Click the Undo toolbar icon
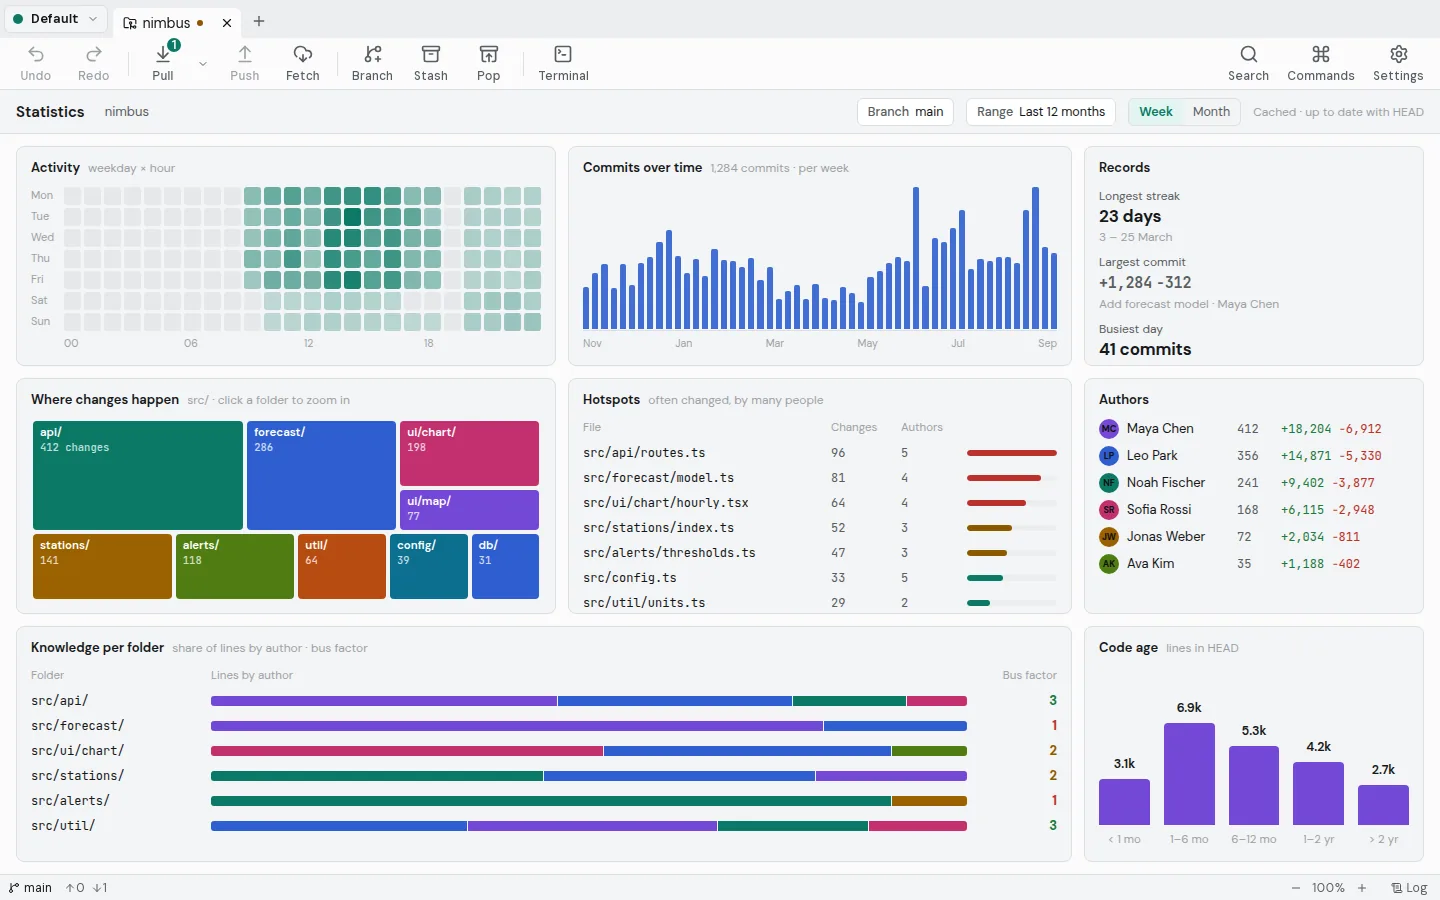1440x900 pixels. 36,54
